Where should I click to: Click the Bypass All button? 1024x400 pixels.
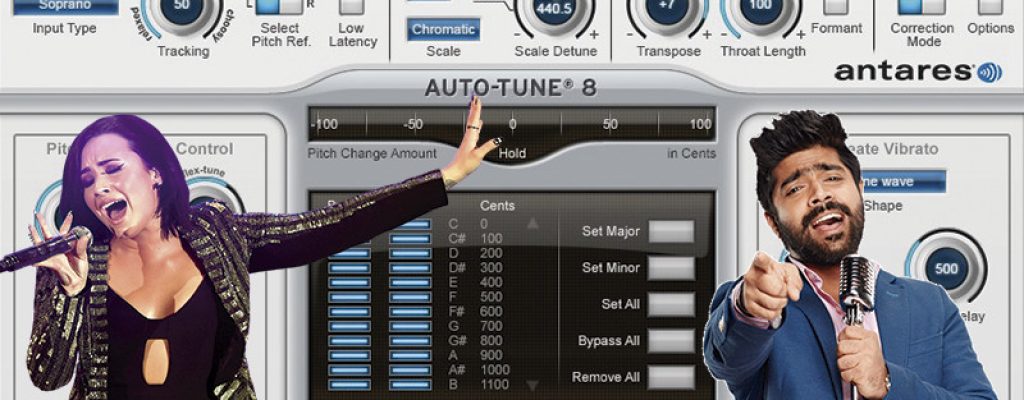coord(671,341)
